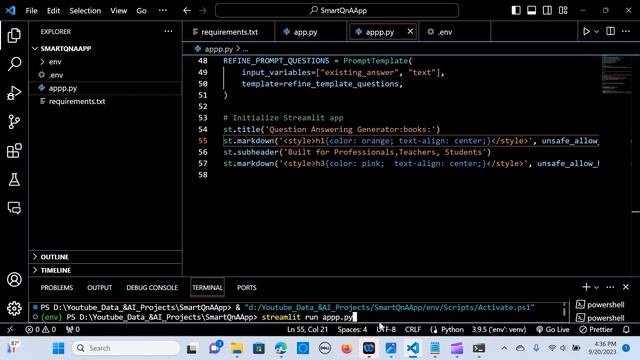Open the Search view in activity bar
Viewport: 640px width, 360px height.
click(14, 64)
